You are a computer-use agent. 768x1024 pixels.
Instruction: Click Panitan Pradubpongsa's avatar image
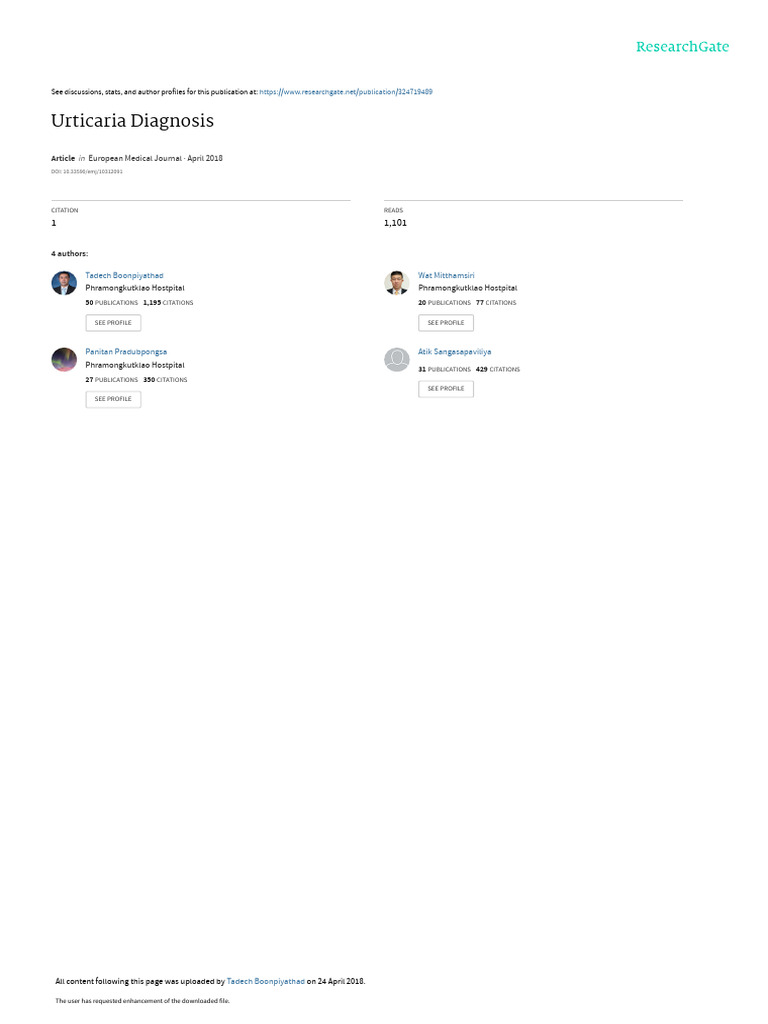[x=64, y=359]
